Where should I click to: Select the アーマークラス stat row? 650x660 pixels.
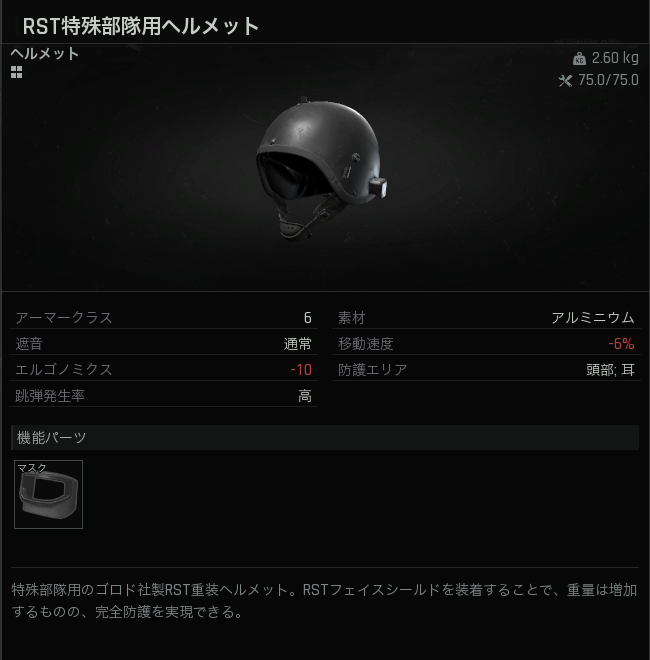[163, 317]
